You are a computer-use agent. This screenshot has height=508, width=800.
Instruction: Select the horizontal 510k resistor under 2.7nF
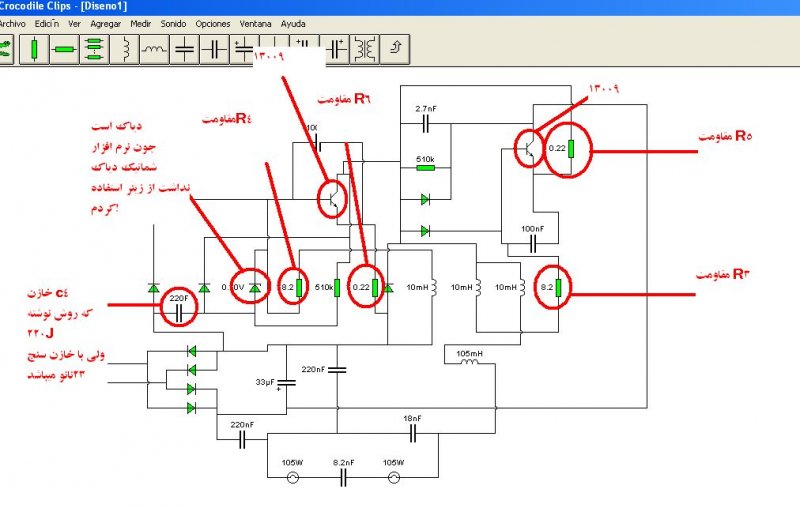[x=425, y=167]
